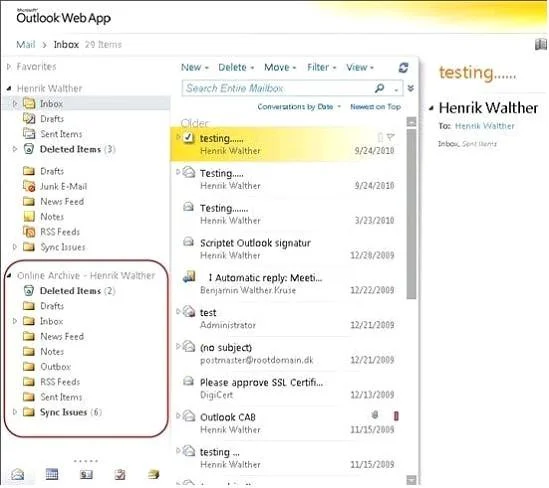Expand advanced search chevron
This screenshot has height=488, width=549.
click(x=411, y=88)
